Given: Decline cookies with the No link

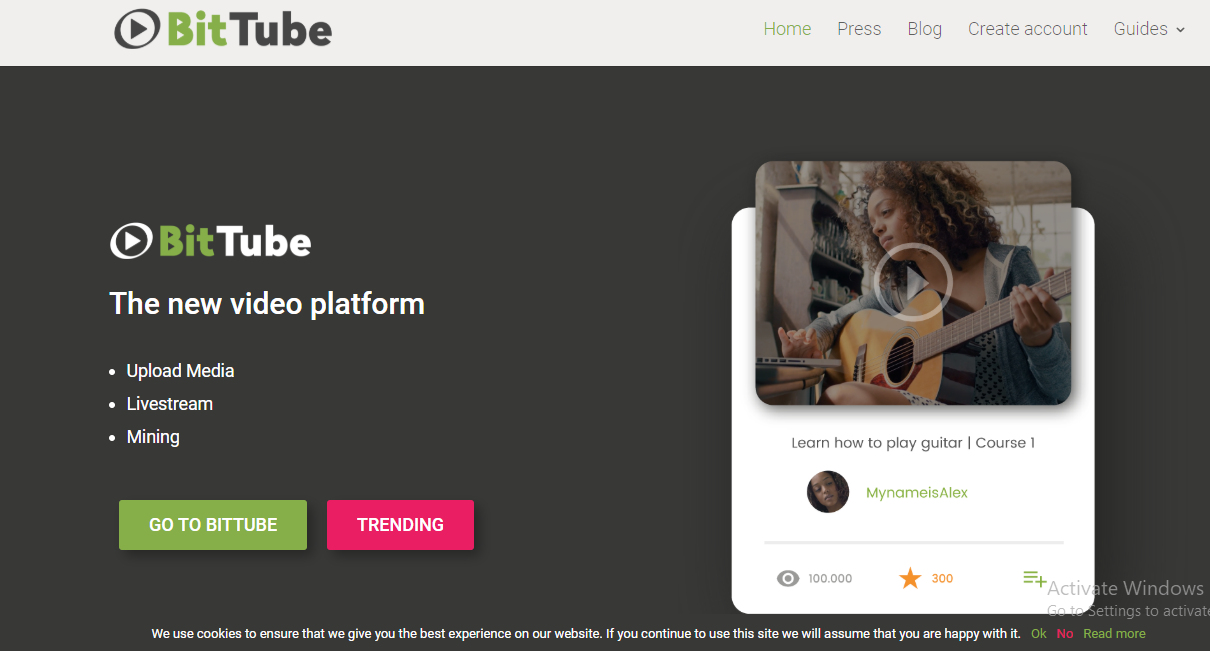Looking at the screenshot, I should [1065, 633].
